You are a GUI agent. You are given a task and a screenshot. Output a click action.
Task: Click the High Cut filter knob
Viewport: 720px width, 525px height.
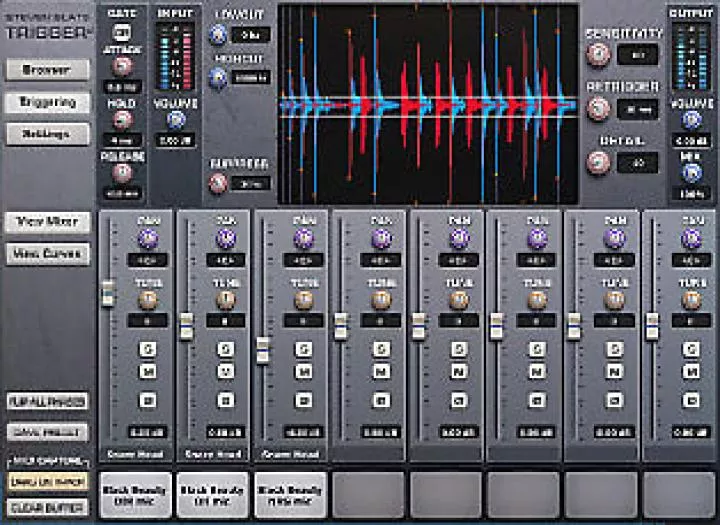tap(218, 77)
